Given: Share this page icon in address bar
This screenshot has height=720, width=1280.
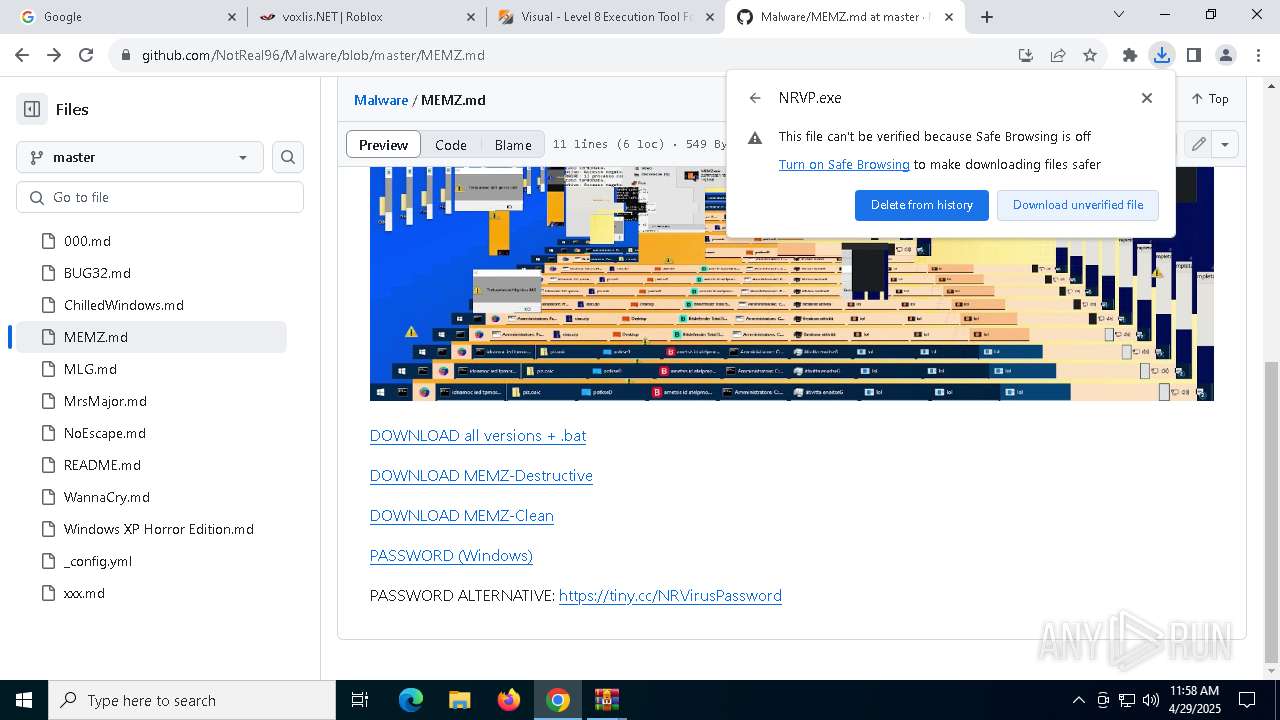Looking at the screenshot, I should pos(1058,55).
